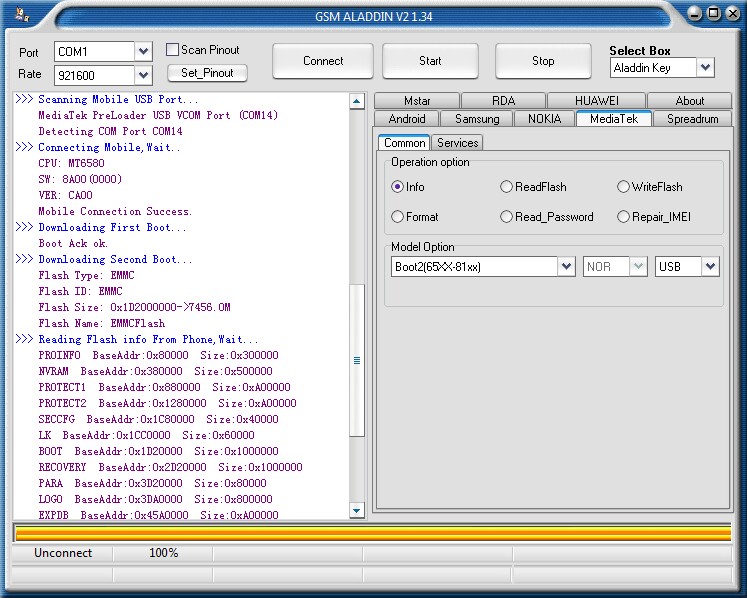
Task: Click the PROTECT1 BaseAddr log line
Action: pos(165,387)
